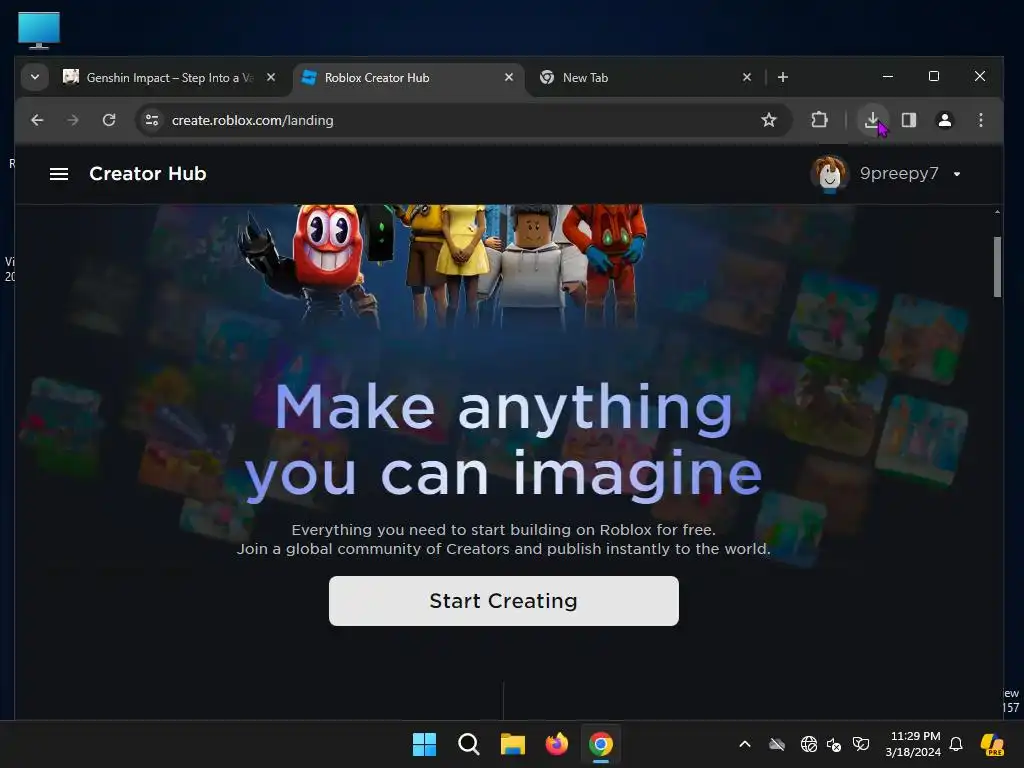The width and height of the screenshot is (1024, 768).
Task: Show hidden system tray icons
Action: (x=744, y=744)
